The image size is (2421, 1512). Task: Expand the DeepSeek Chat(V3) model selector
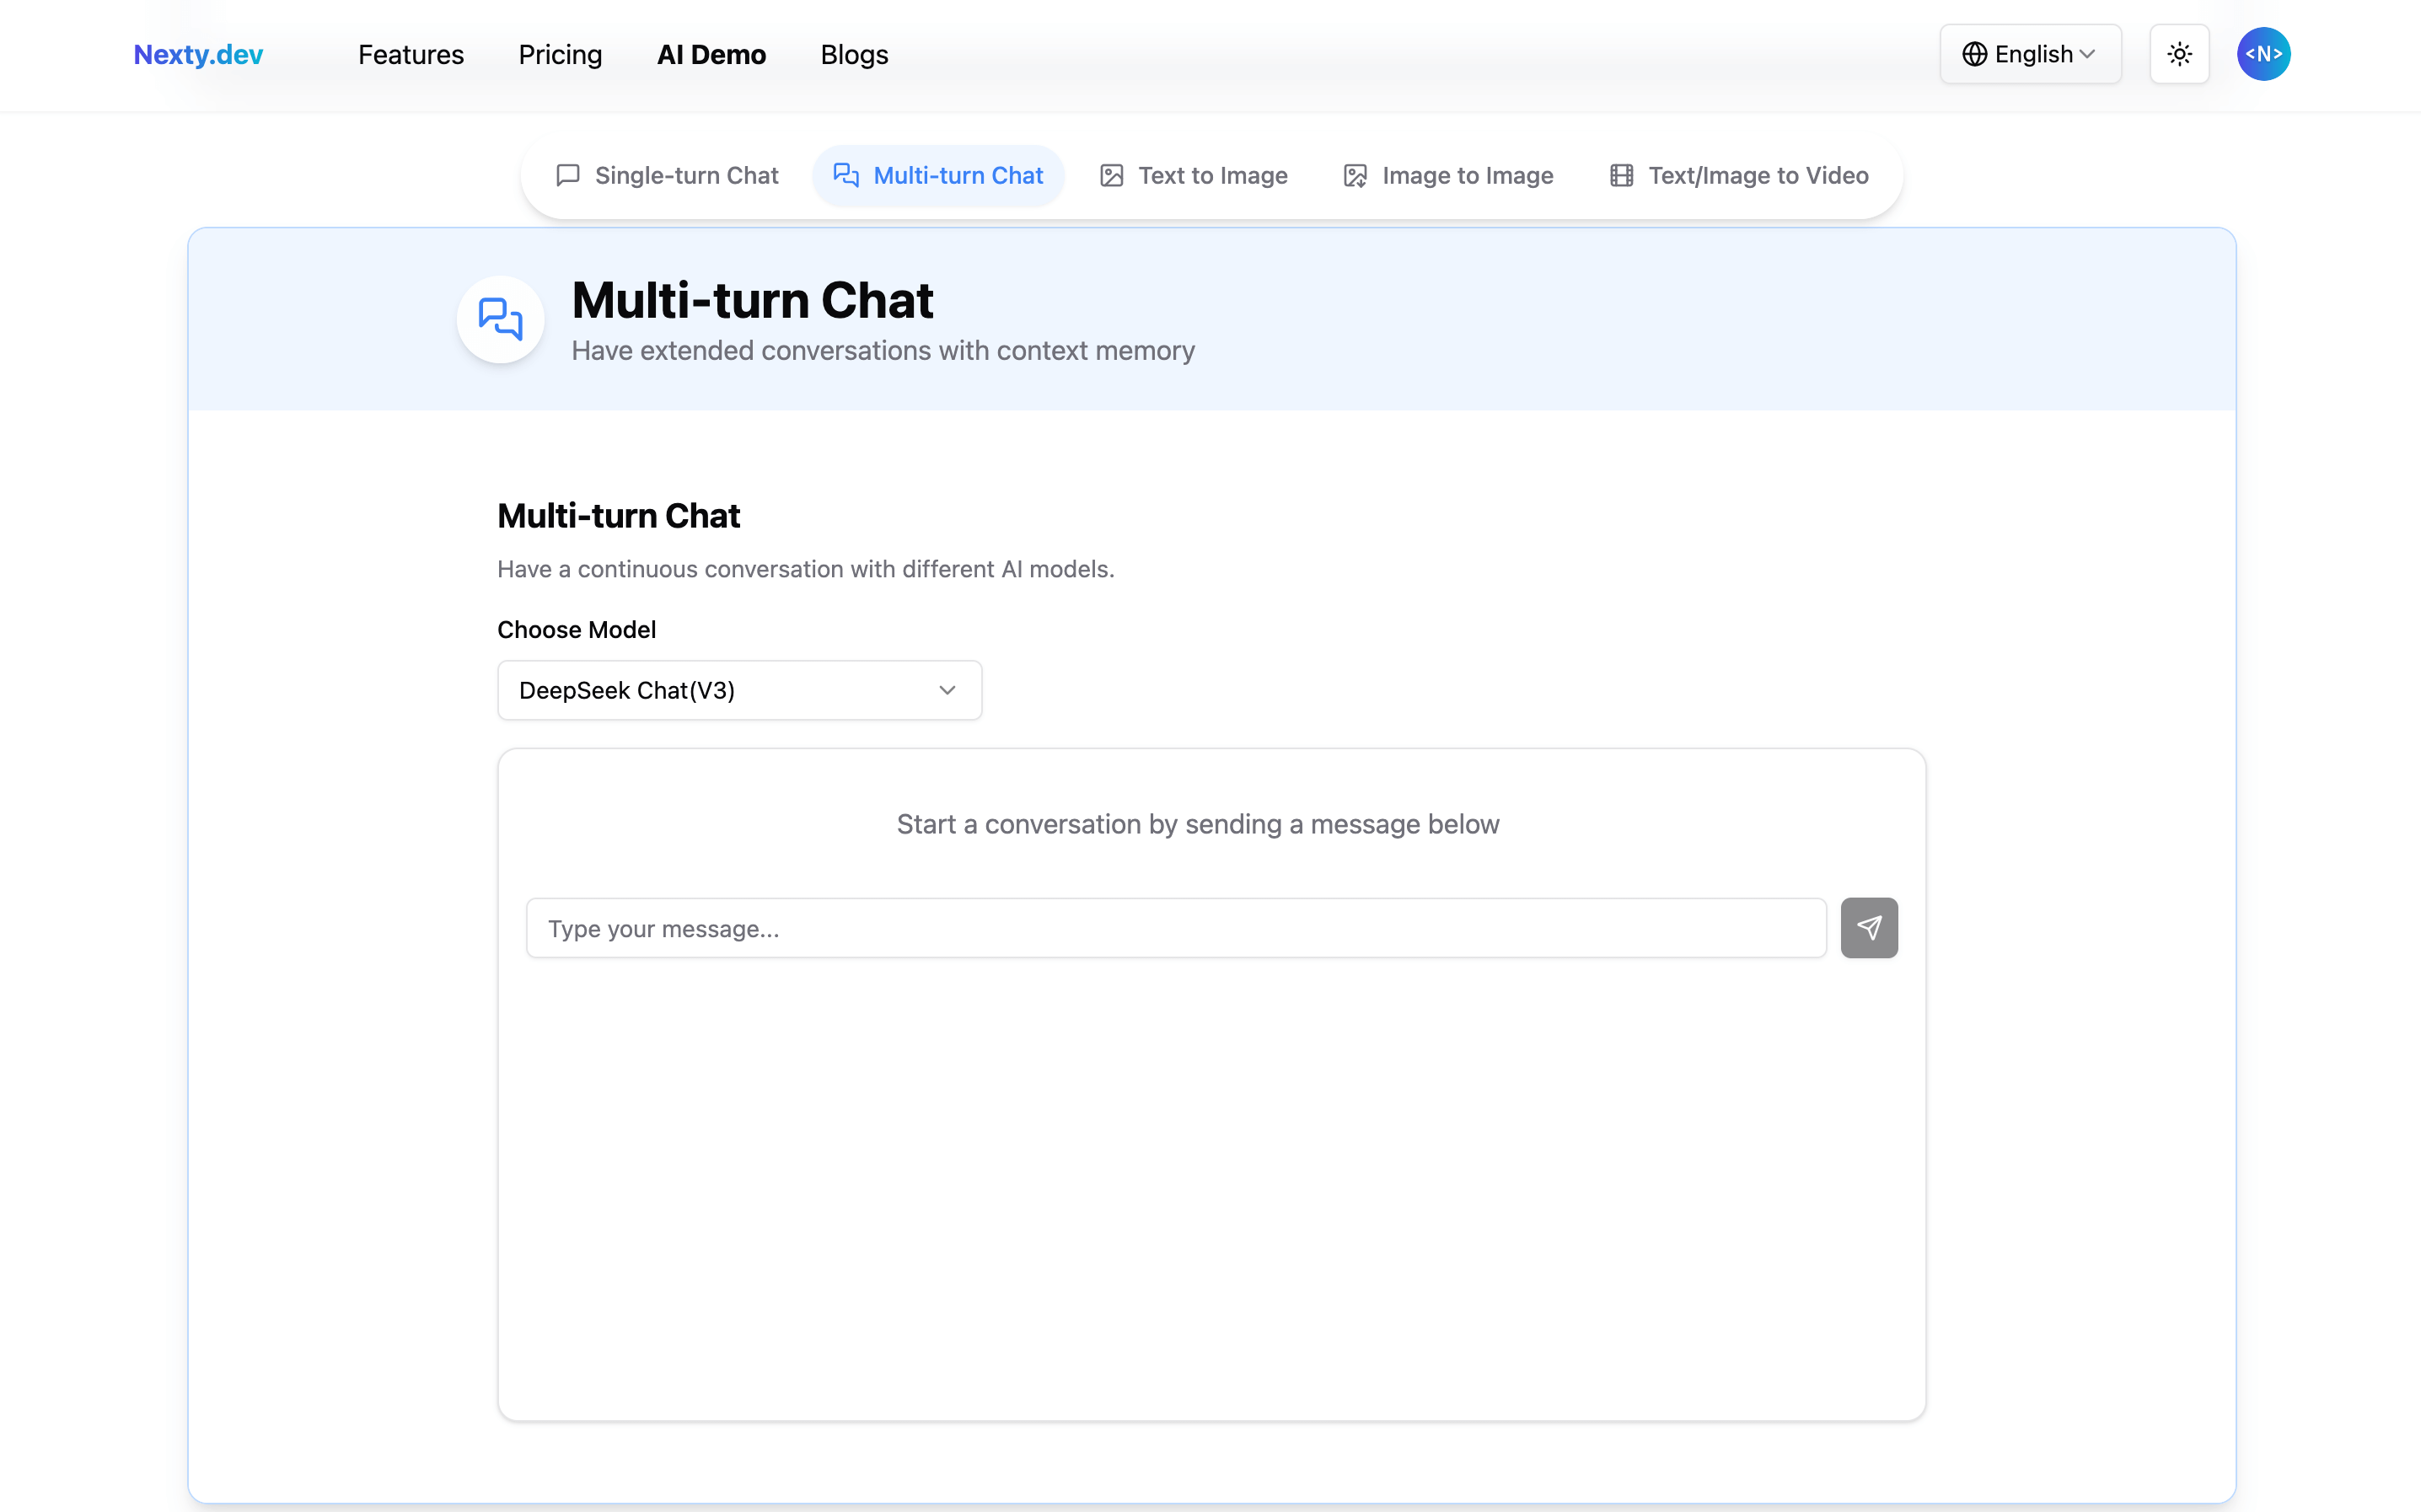739,690
